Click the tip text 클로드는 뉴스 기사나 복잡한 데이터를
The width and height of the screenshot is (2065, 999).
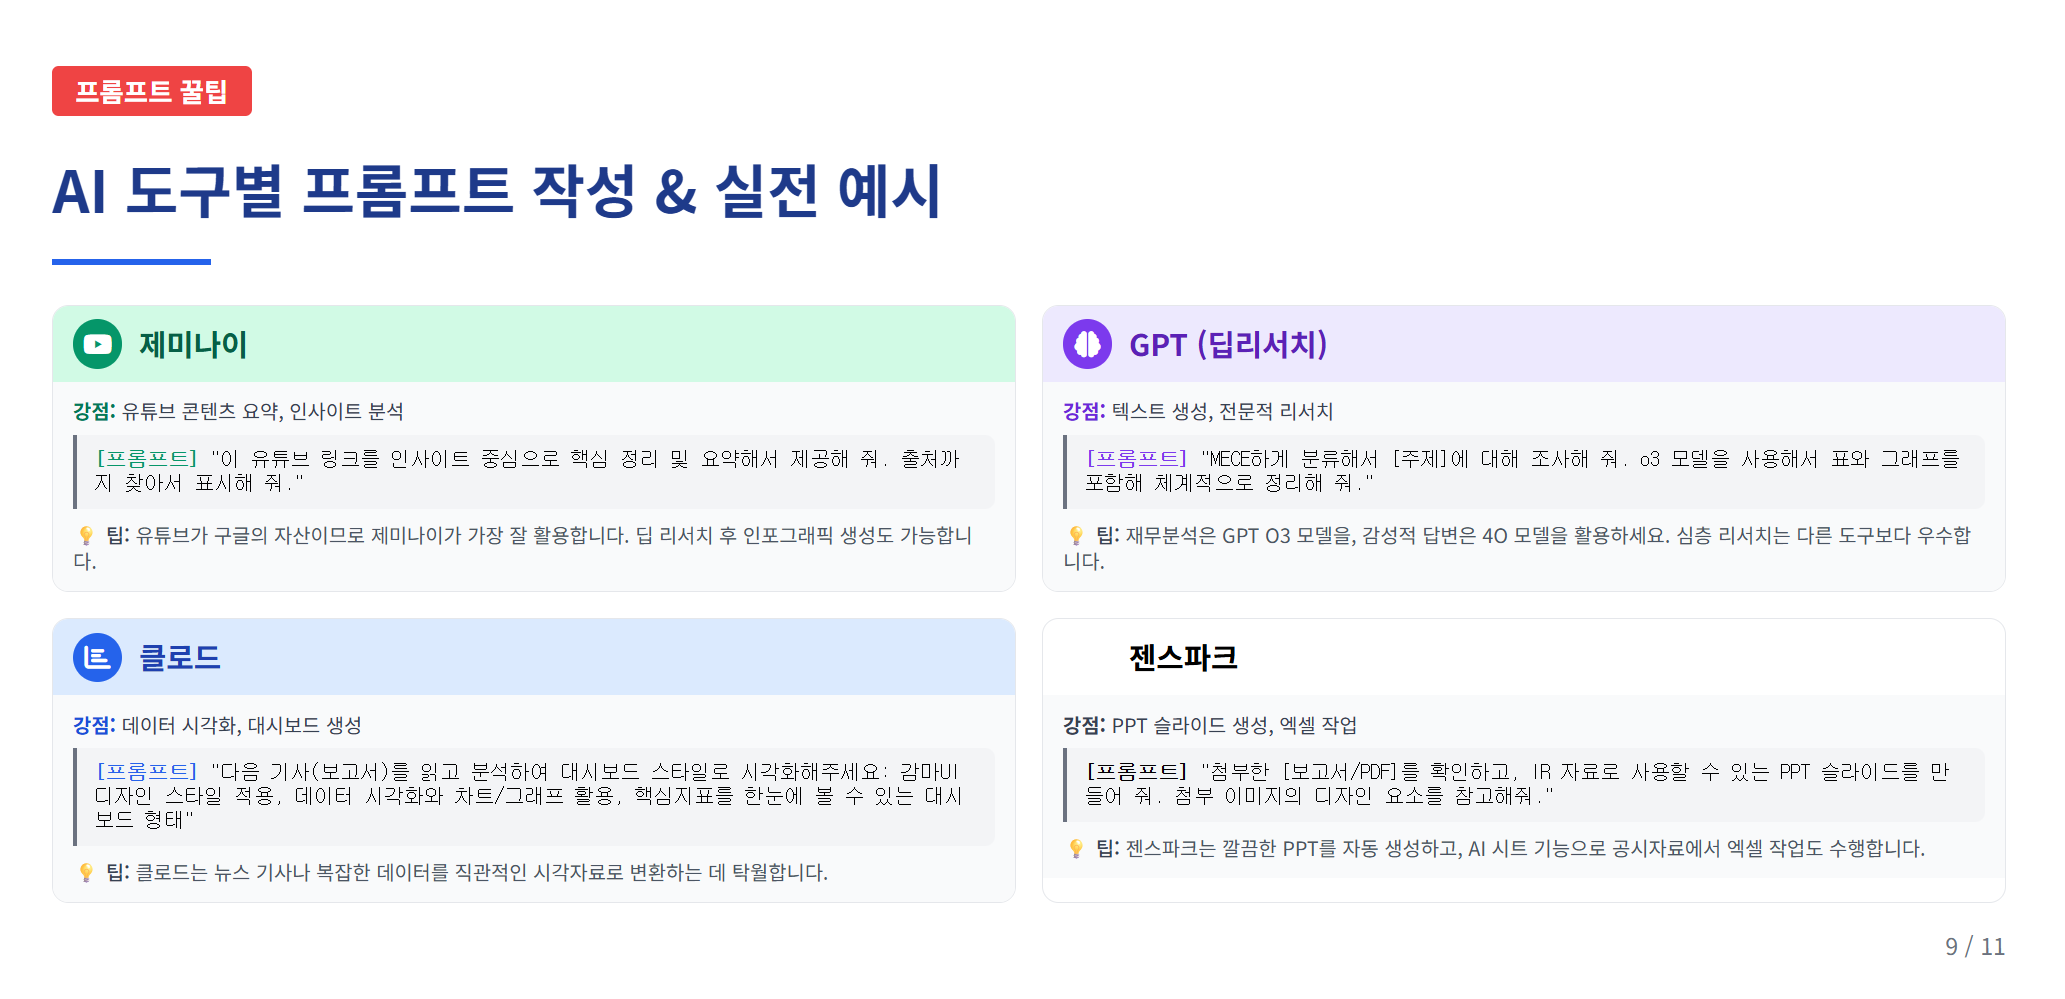coord(482,873)
